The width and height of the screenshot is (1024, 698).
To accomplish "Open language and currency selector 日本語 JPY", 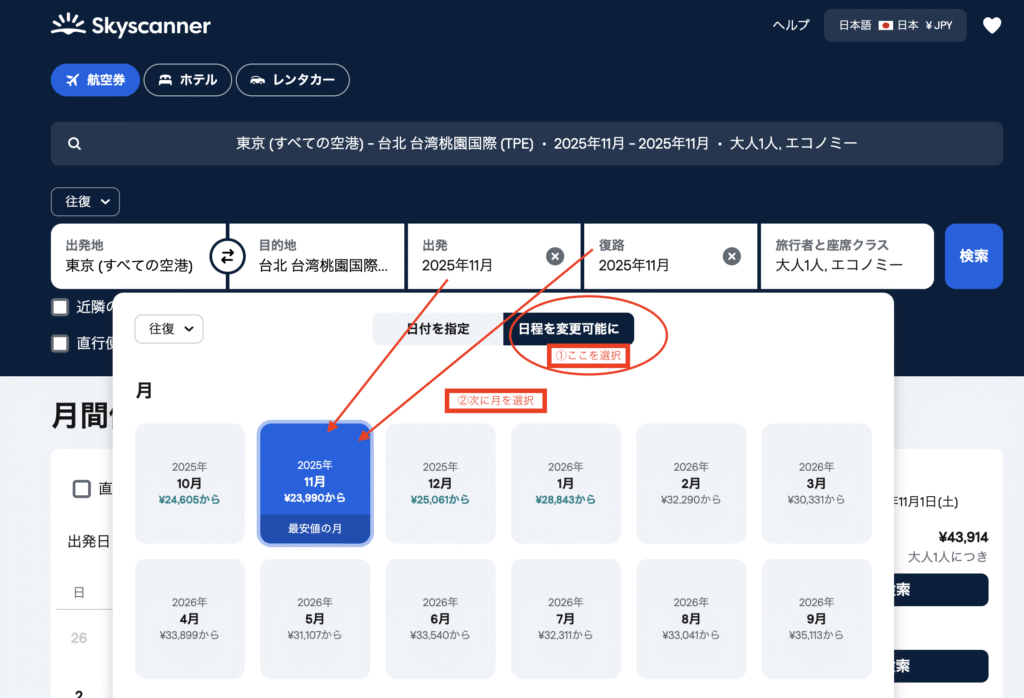I will click(895, 26).
